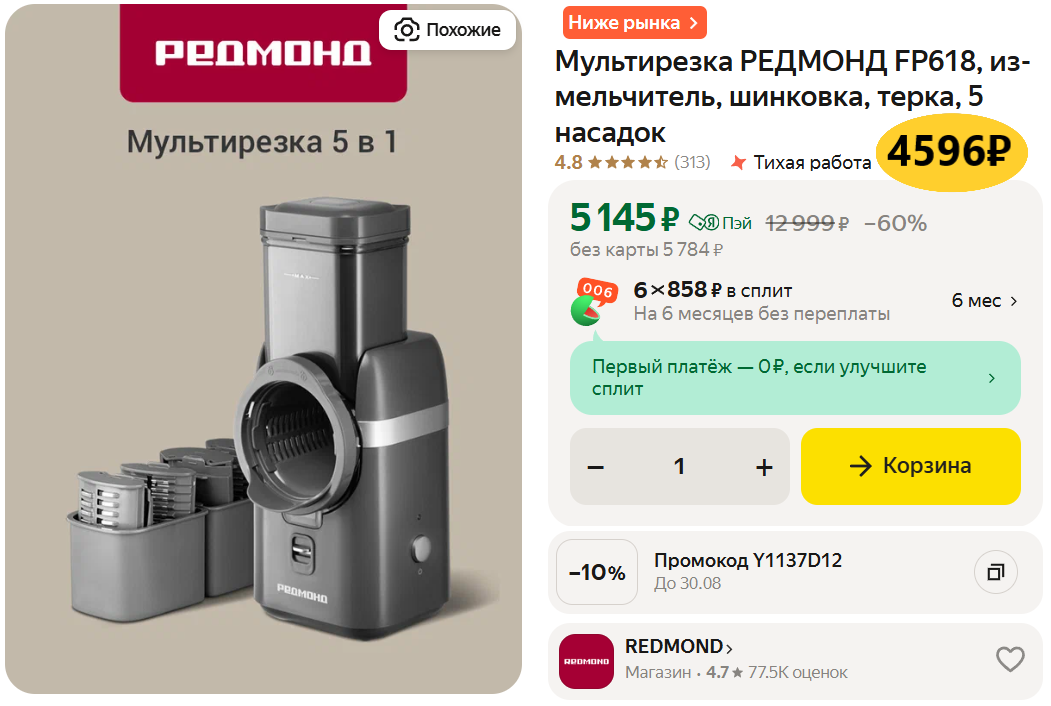
Task: Expand the Первый платёж 0₽ banner
Action: [x=795, y=377]
